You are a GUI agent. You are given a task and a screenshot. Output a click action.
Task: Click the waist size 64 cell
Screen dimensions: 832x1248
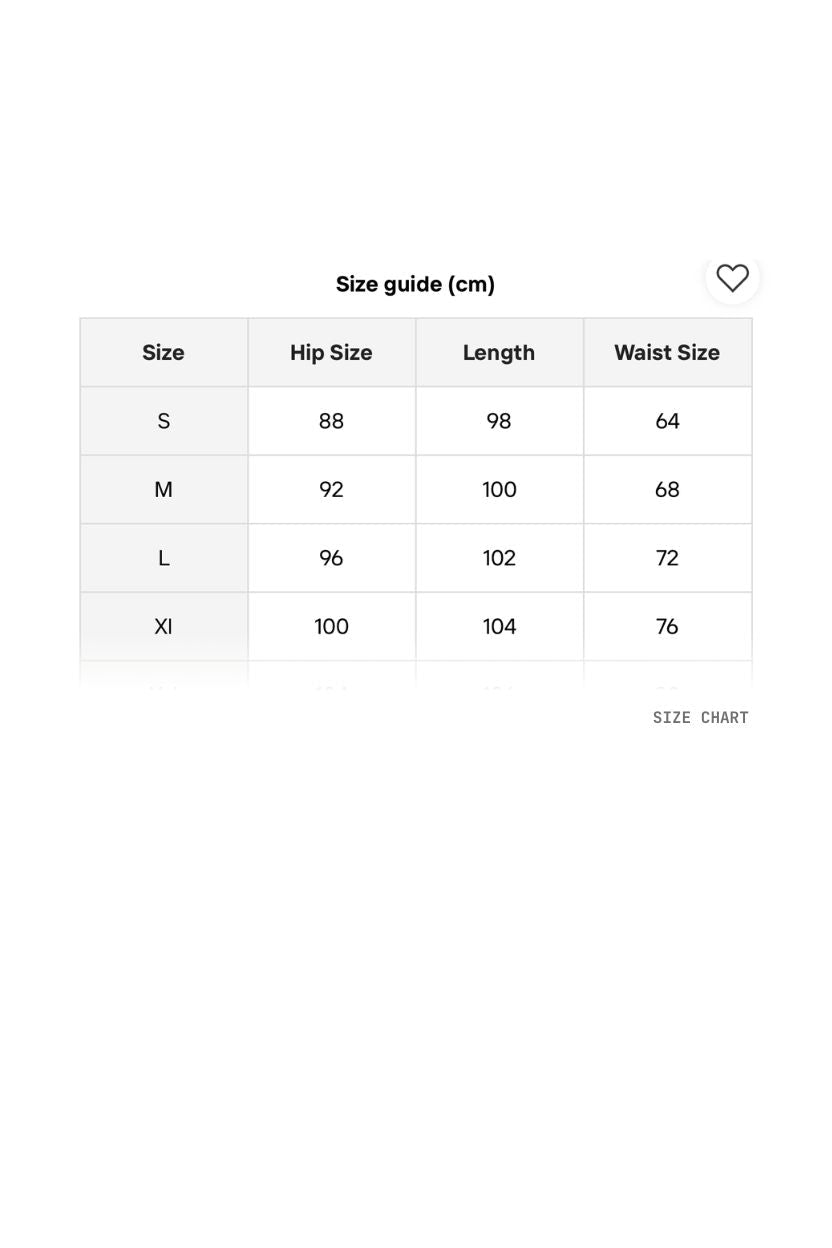click(x=667, y=421)
